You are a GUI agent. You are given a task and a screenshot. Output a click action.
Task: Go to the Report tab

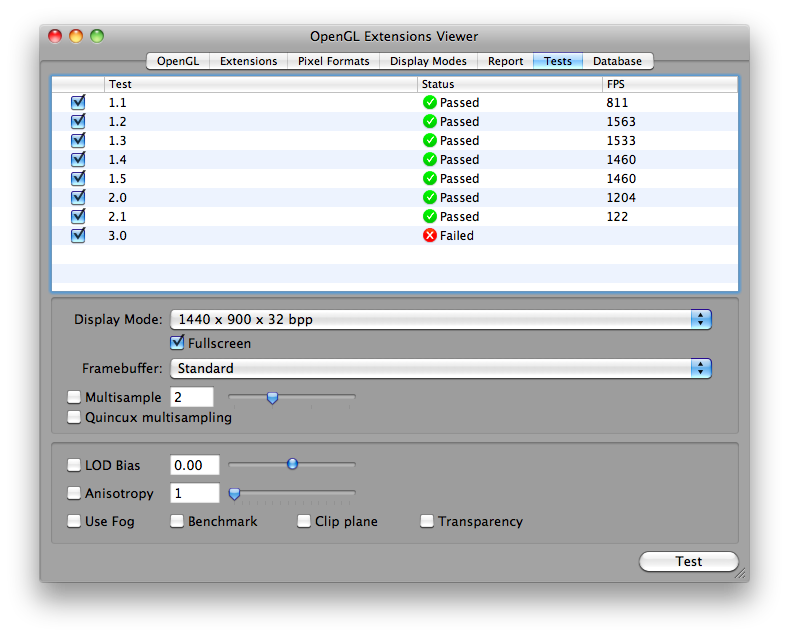pyautogui.click(x=505, y=61)
